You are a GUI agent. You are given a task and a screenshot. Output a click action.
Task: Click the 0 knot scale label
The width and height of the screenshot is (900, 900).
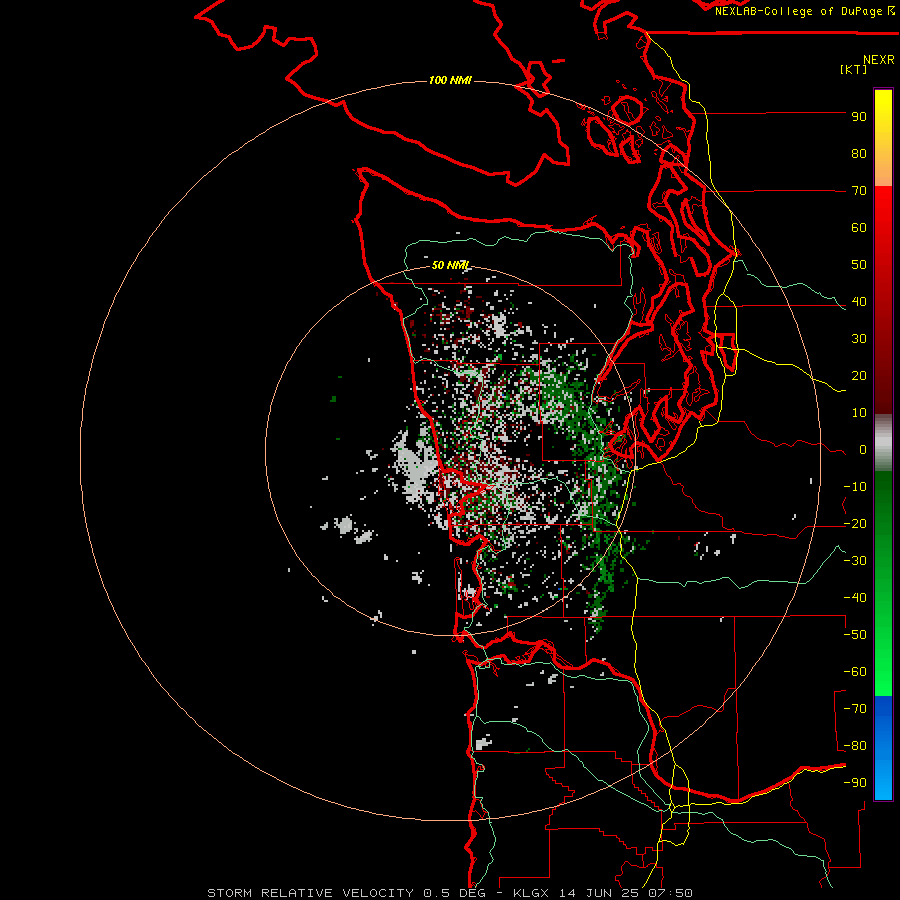(x=863, y=450)
